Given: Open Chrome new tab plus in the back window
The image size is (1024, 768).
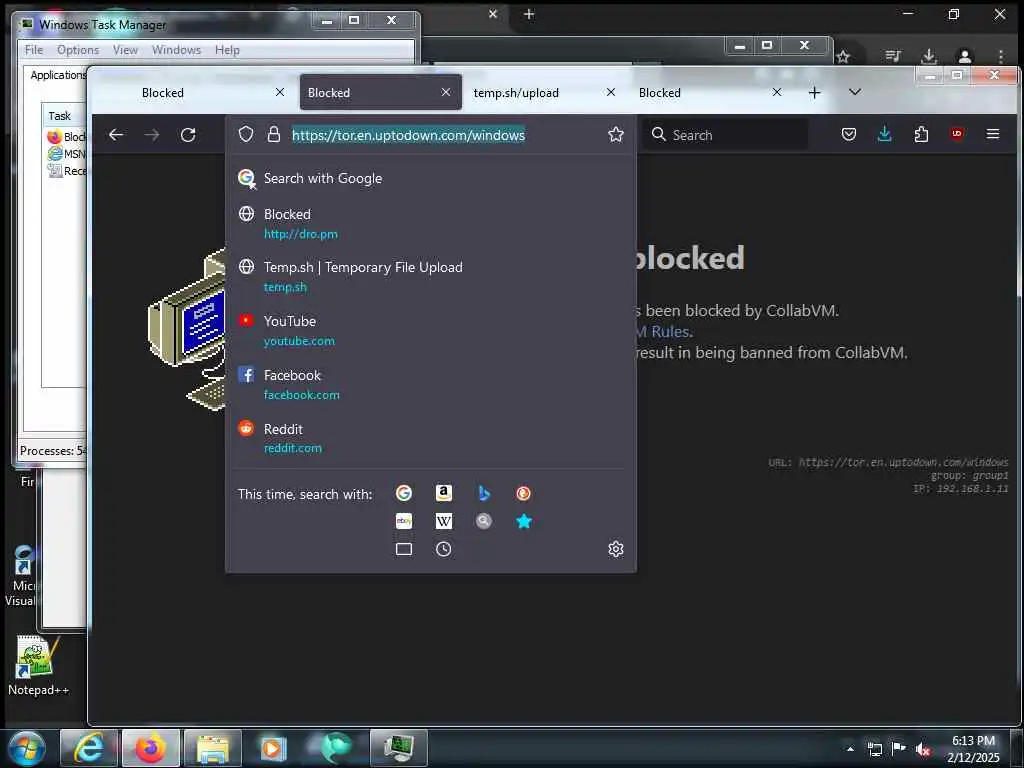Looking at the screenshot, I should coord(529,14).
